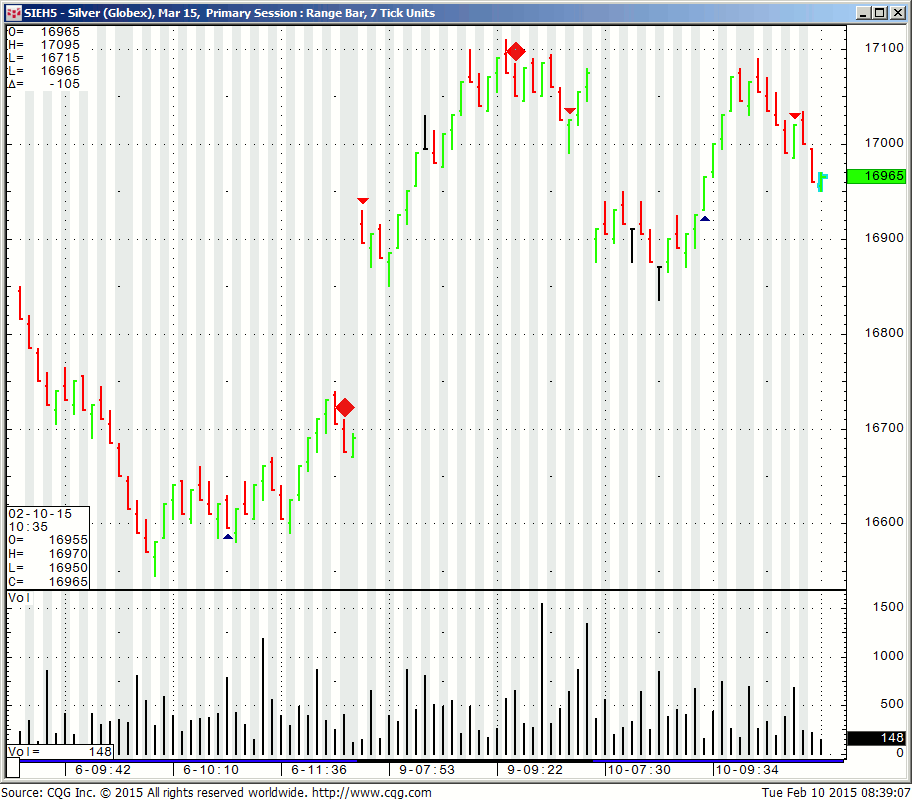Screen dimensions: 912x800
Task: Click the 6-09:42 time axis label
Action: tap(103, 770)
